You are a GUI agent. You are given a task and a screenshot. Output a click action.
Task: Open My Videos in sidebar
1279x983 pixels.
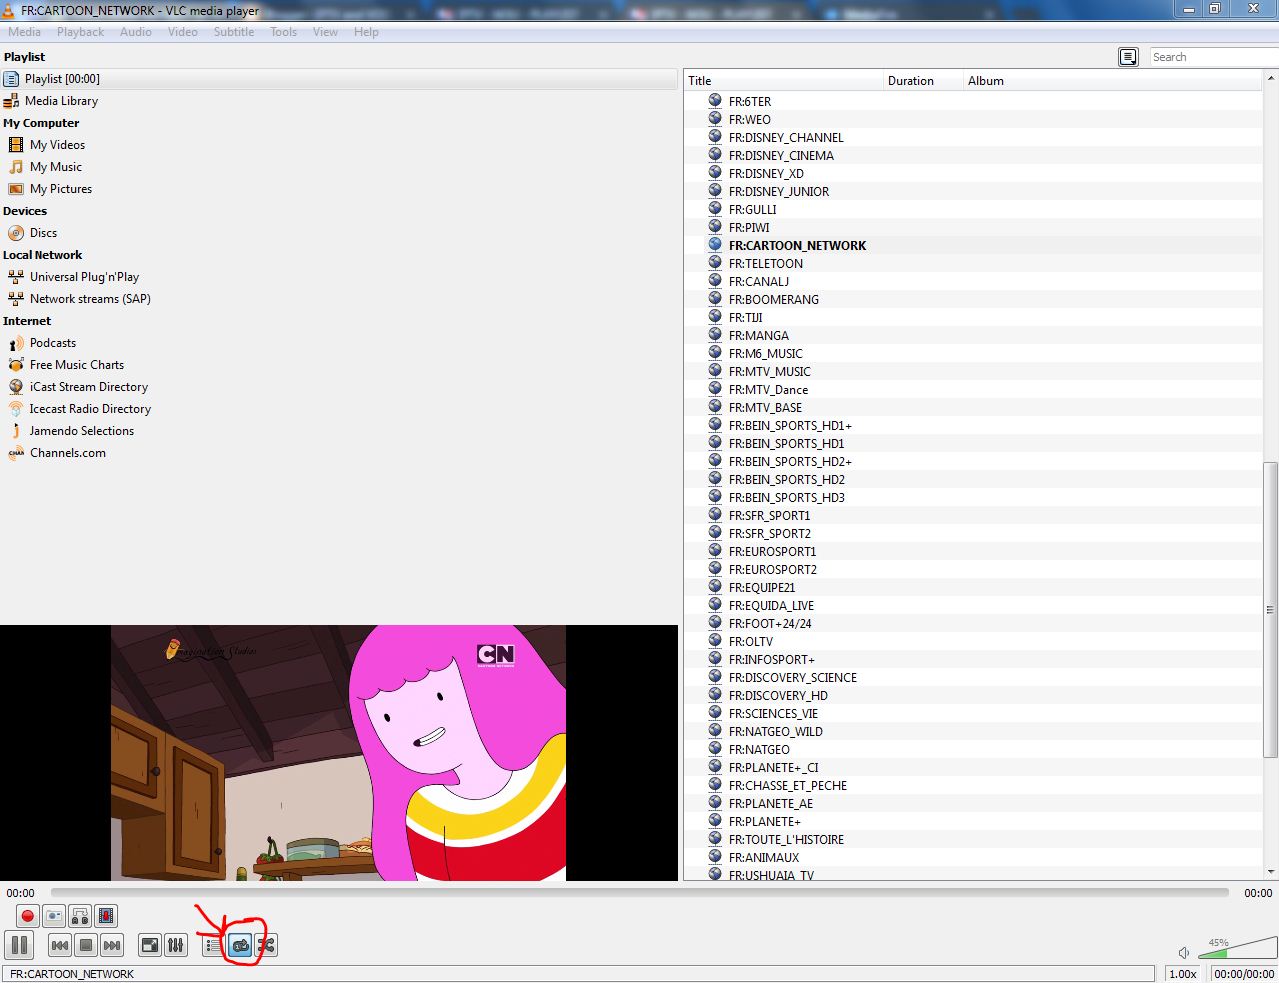[57, 145]
